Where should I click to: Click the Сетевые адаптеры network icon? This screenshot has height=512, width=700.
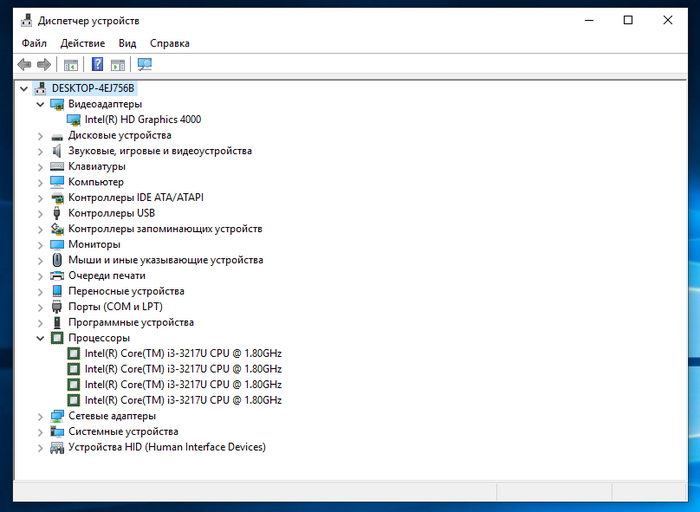(x=57, y=416)
